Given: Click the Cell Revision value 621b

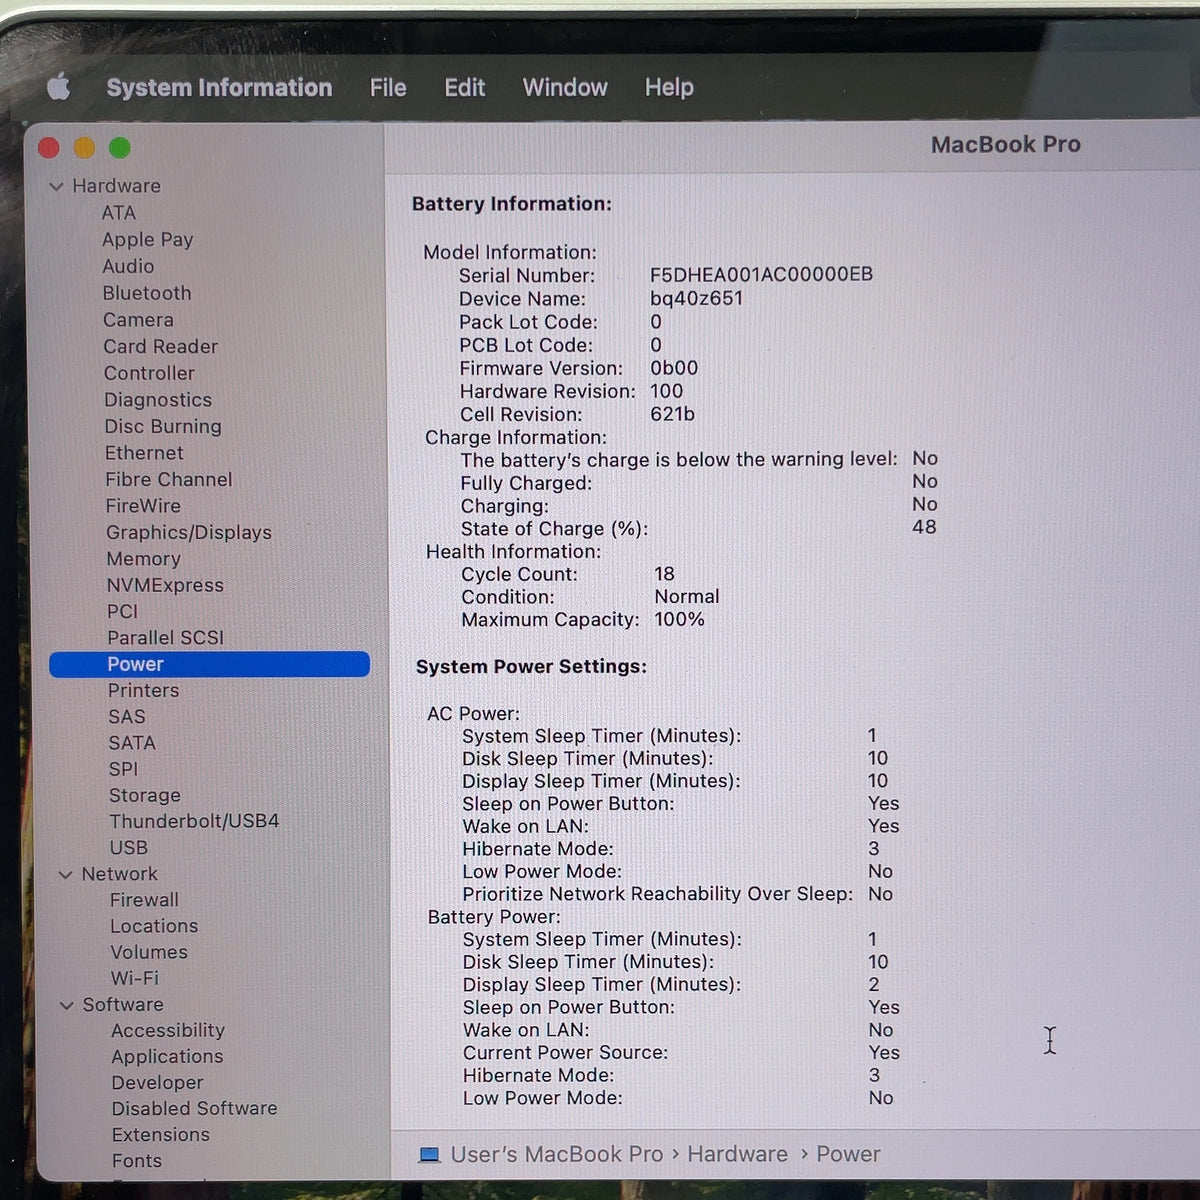Looking at the screenshot, I should point(672,413).
